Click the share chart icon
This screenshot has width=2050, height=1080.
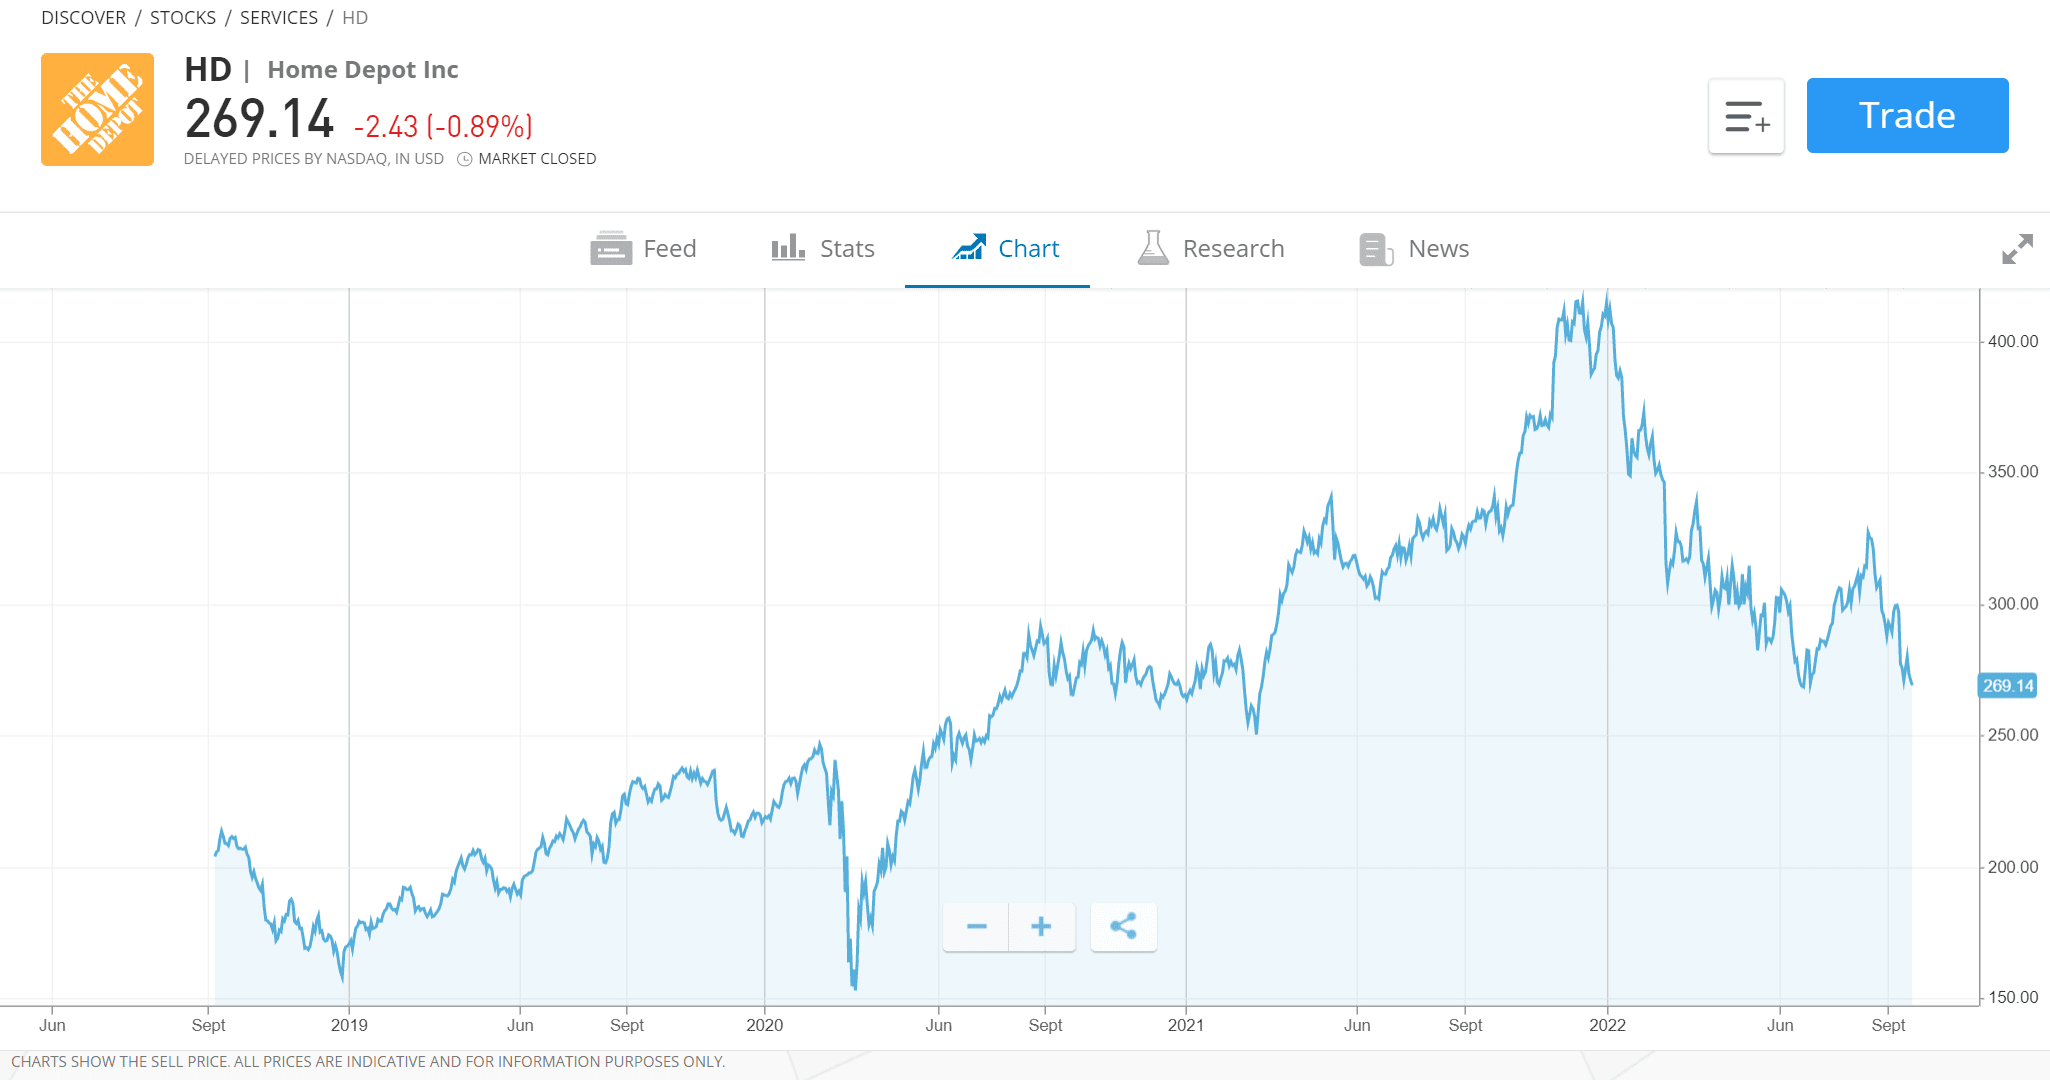[x=1123, y=927]
